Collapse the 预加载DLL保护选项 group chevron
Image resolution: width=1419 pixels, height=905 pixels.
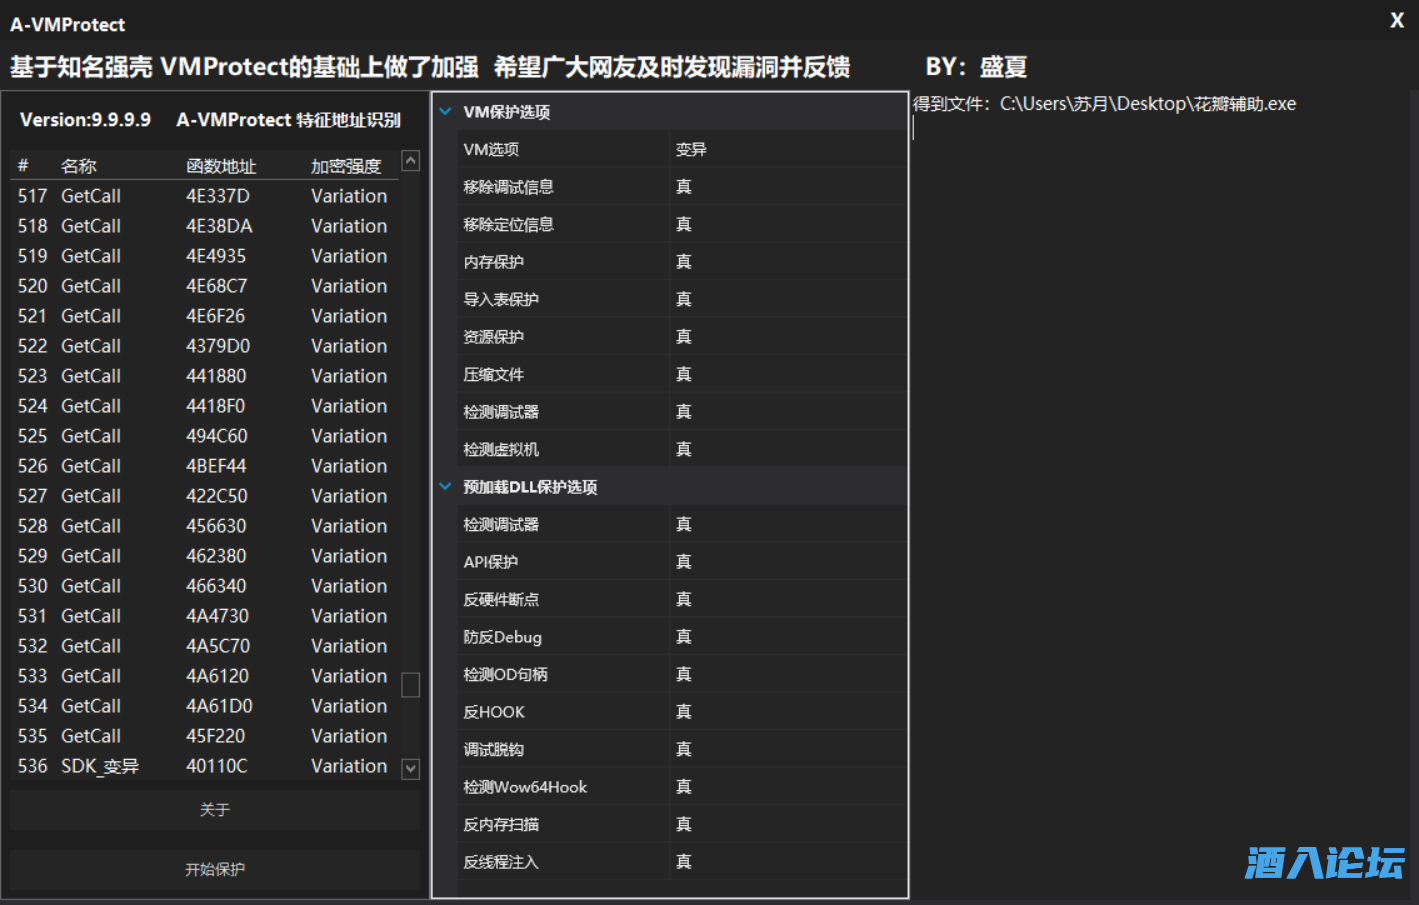pyautogui.click(x=445, y=487)
